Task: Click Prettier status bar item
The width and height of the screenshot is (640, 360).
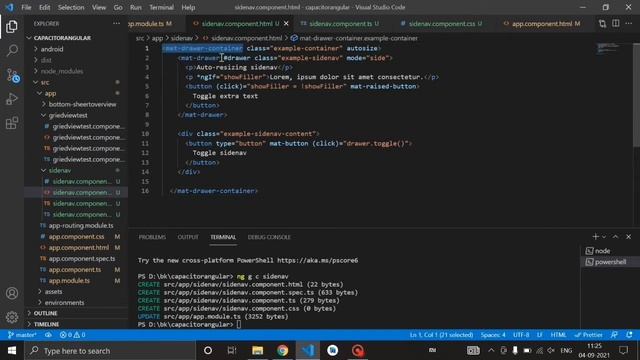Action: coord(589,335)
